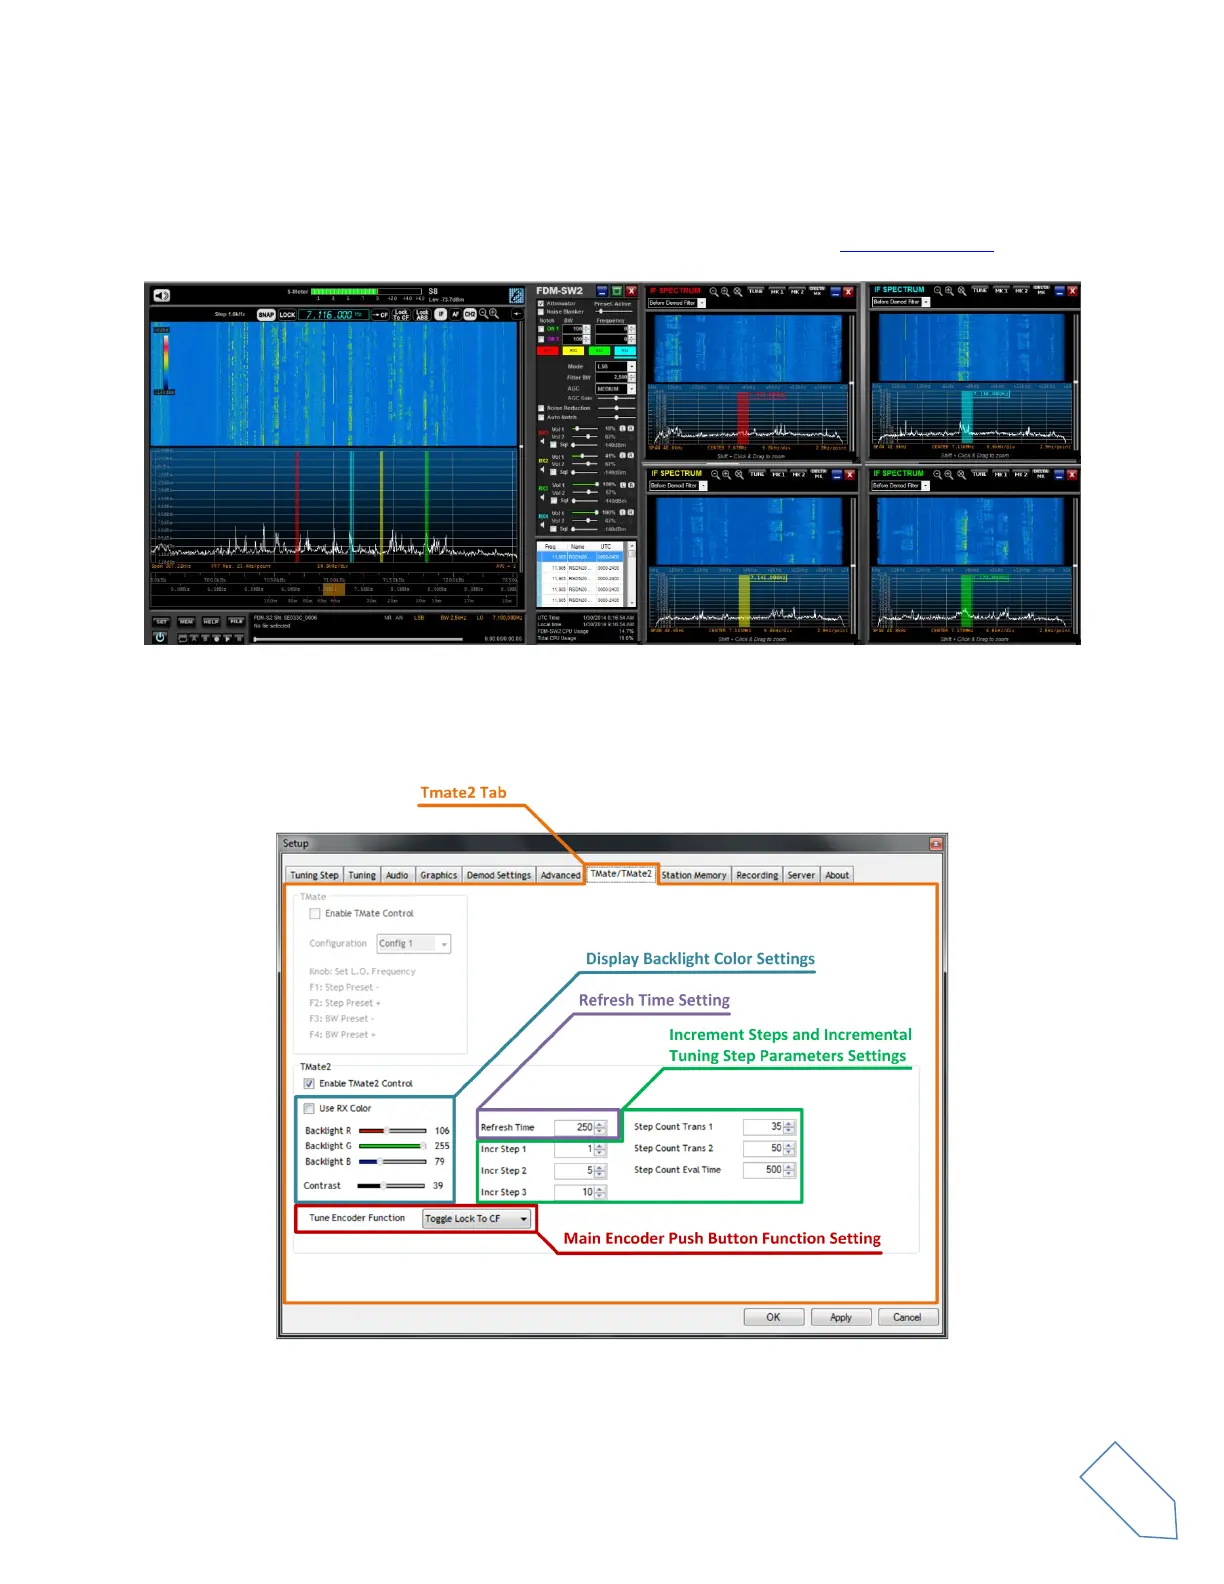Image resolution: width=1224 pixels, height=1584 pixels.
Task: Adjust the Backlight G slider
Action: tap(392, 1146)
